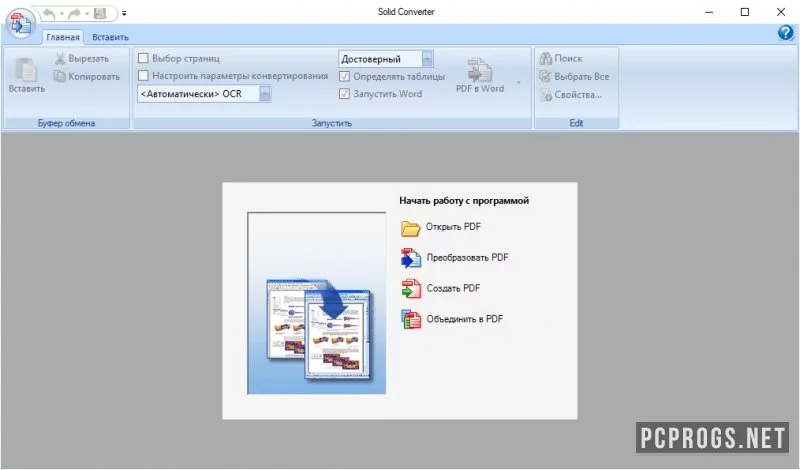This screenshot has width=800, height=470.
Task: Click the Преобразовать PDF link text
Action: (x=467, y=257)
